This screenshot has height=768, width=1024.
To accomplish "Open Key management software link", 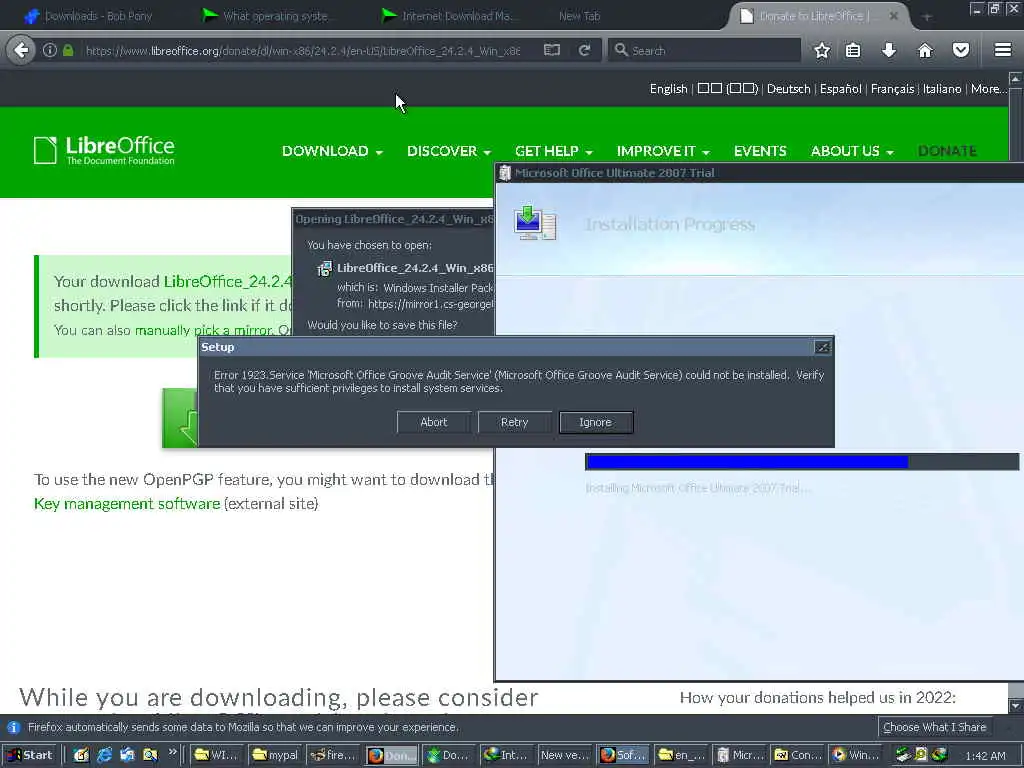I will (127, 504).
